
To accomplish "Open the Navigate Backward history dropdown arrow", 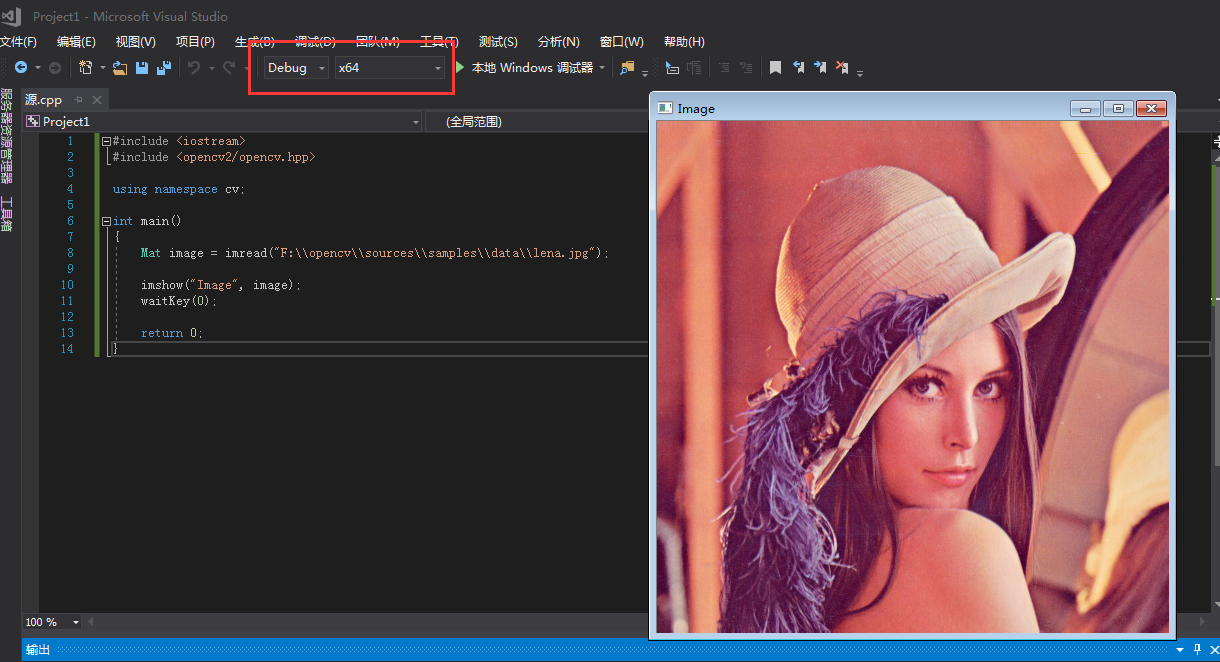I will point(38,68).
